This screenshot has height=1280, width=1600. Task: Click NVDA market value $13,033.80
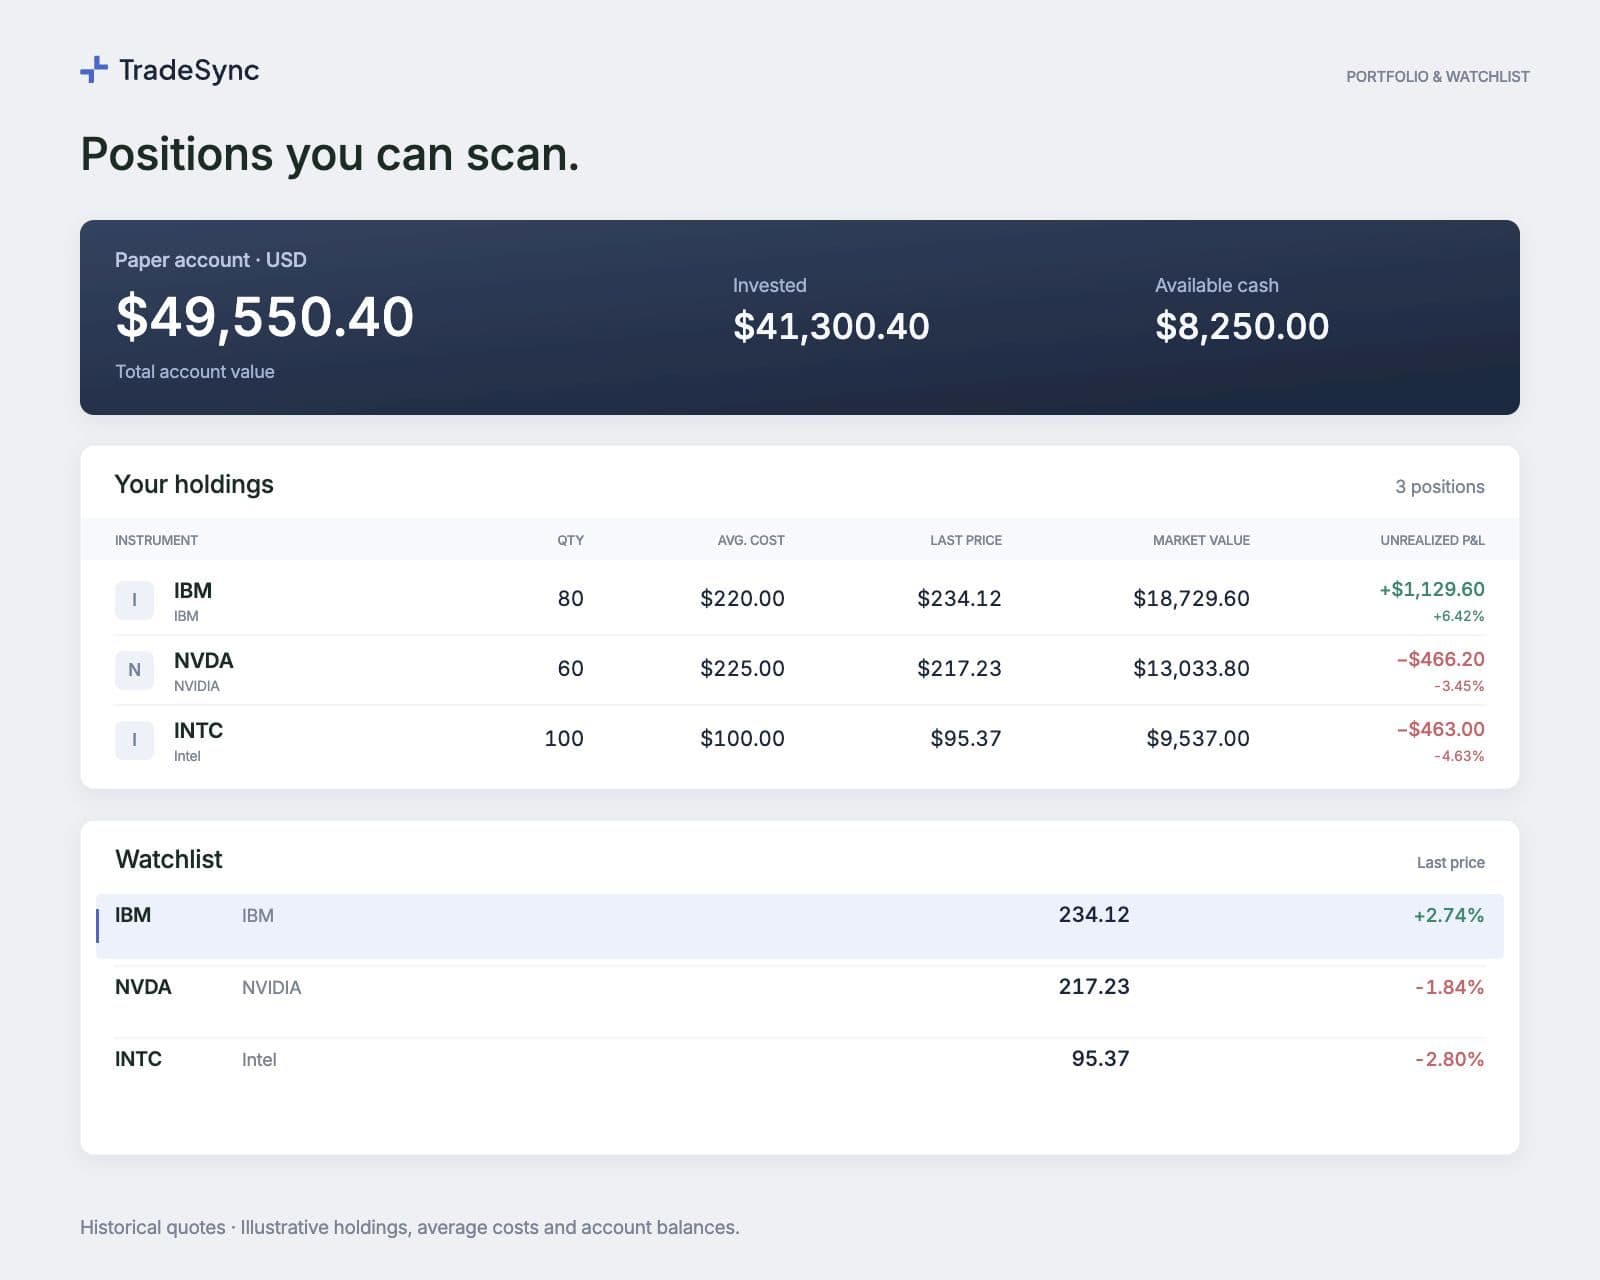pyautogui.click(x=1191, y=668)
